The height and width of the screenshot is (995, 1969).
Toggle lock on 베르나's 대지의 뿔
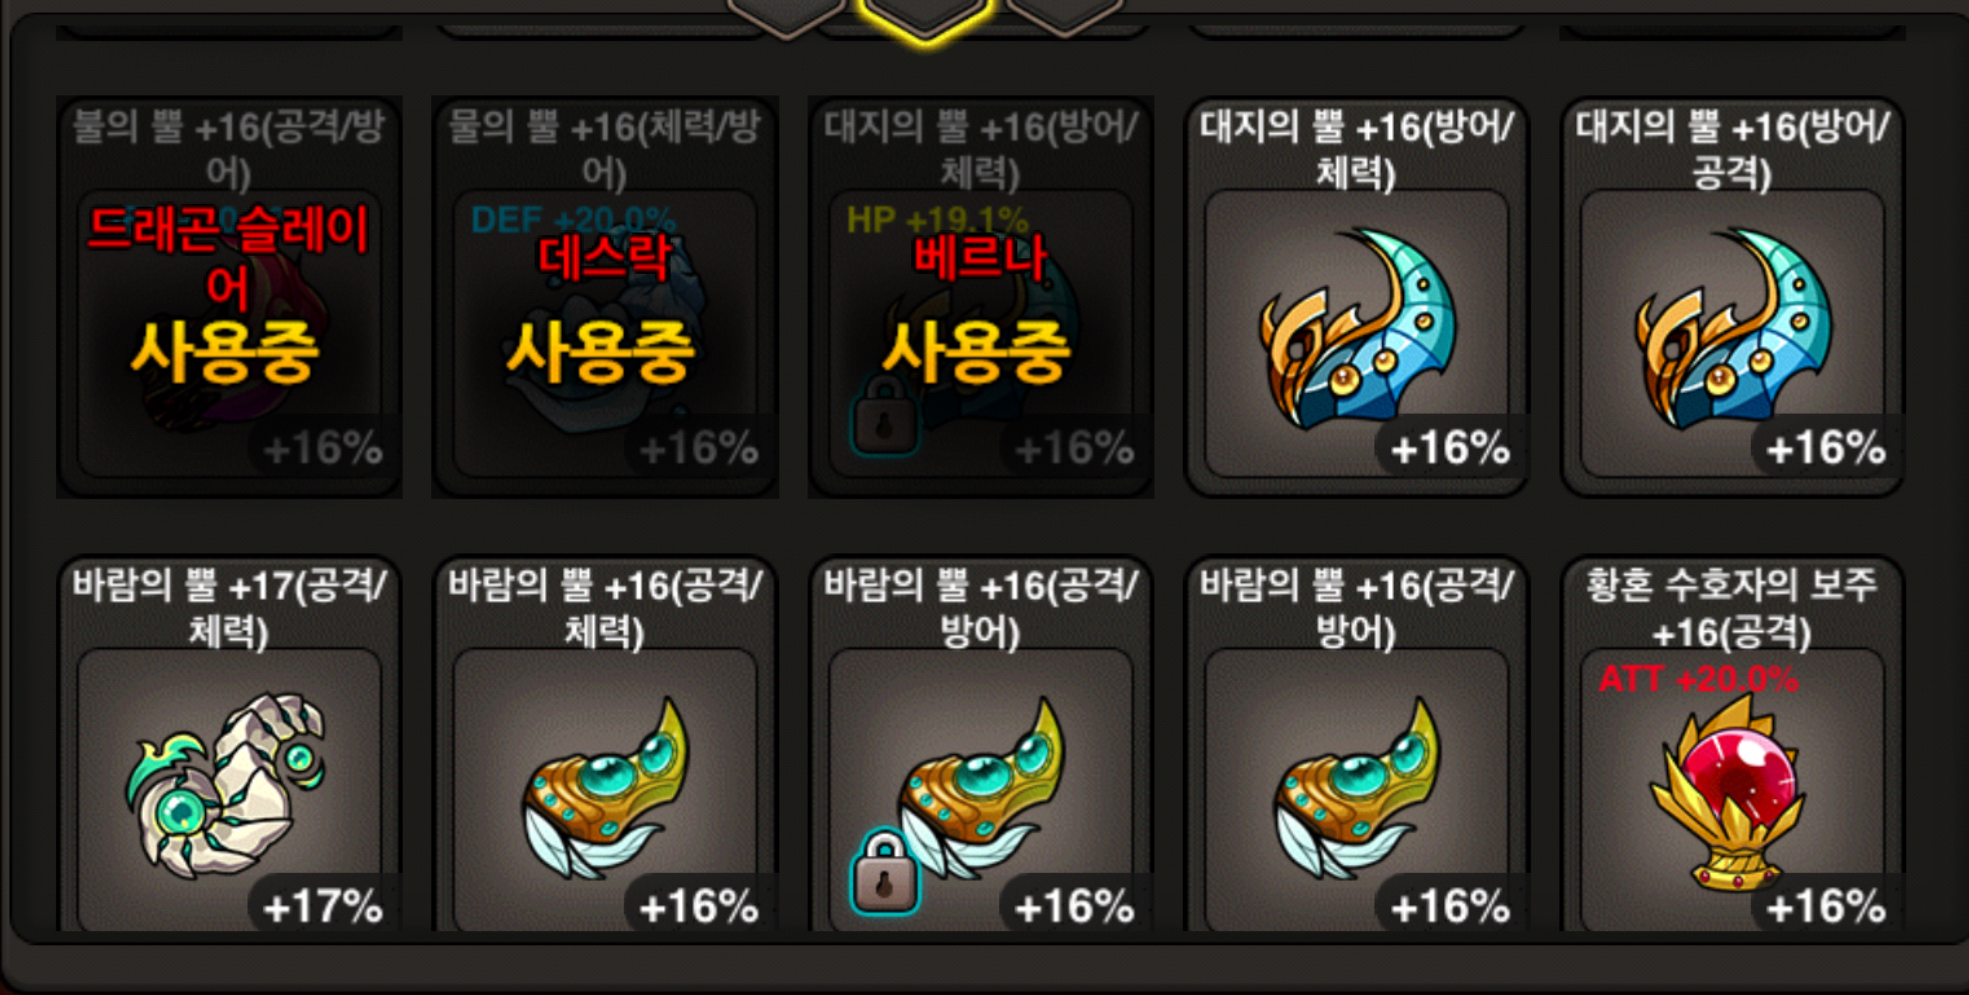tap(884, 414)
